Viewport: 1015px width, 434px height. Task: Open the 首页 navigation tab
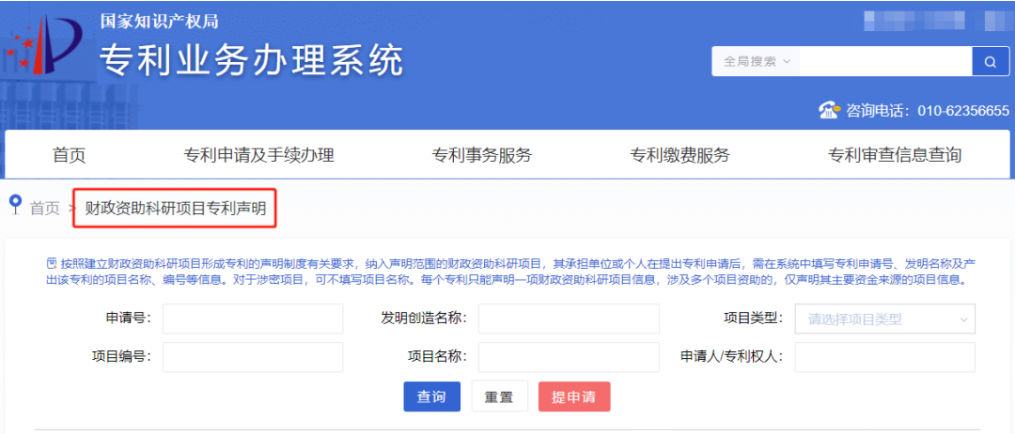[x=69, y=155]
